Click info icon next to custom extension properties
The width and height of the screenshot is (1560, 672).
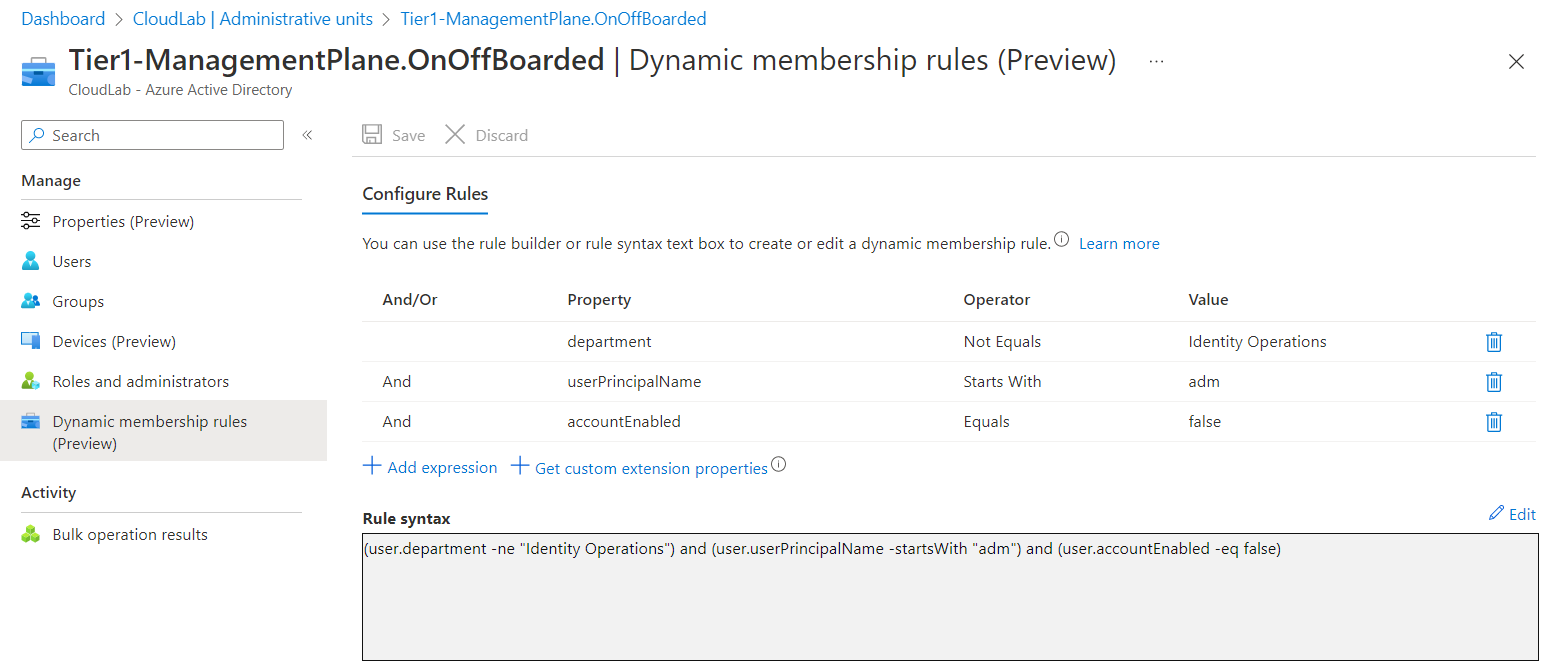tap(779, 464)
